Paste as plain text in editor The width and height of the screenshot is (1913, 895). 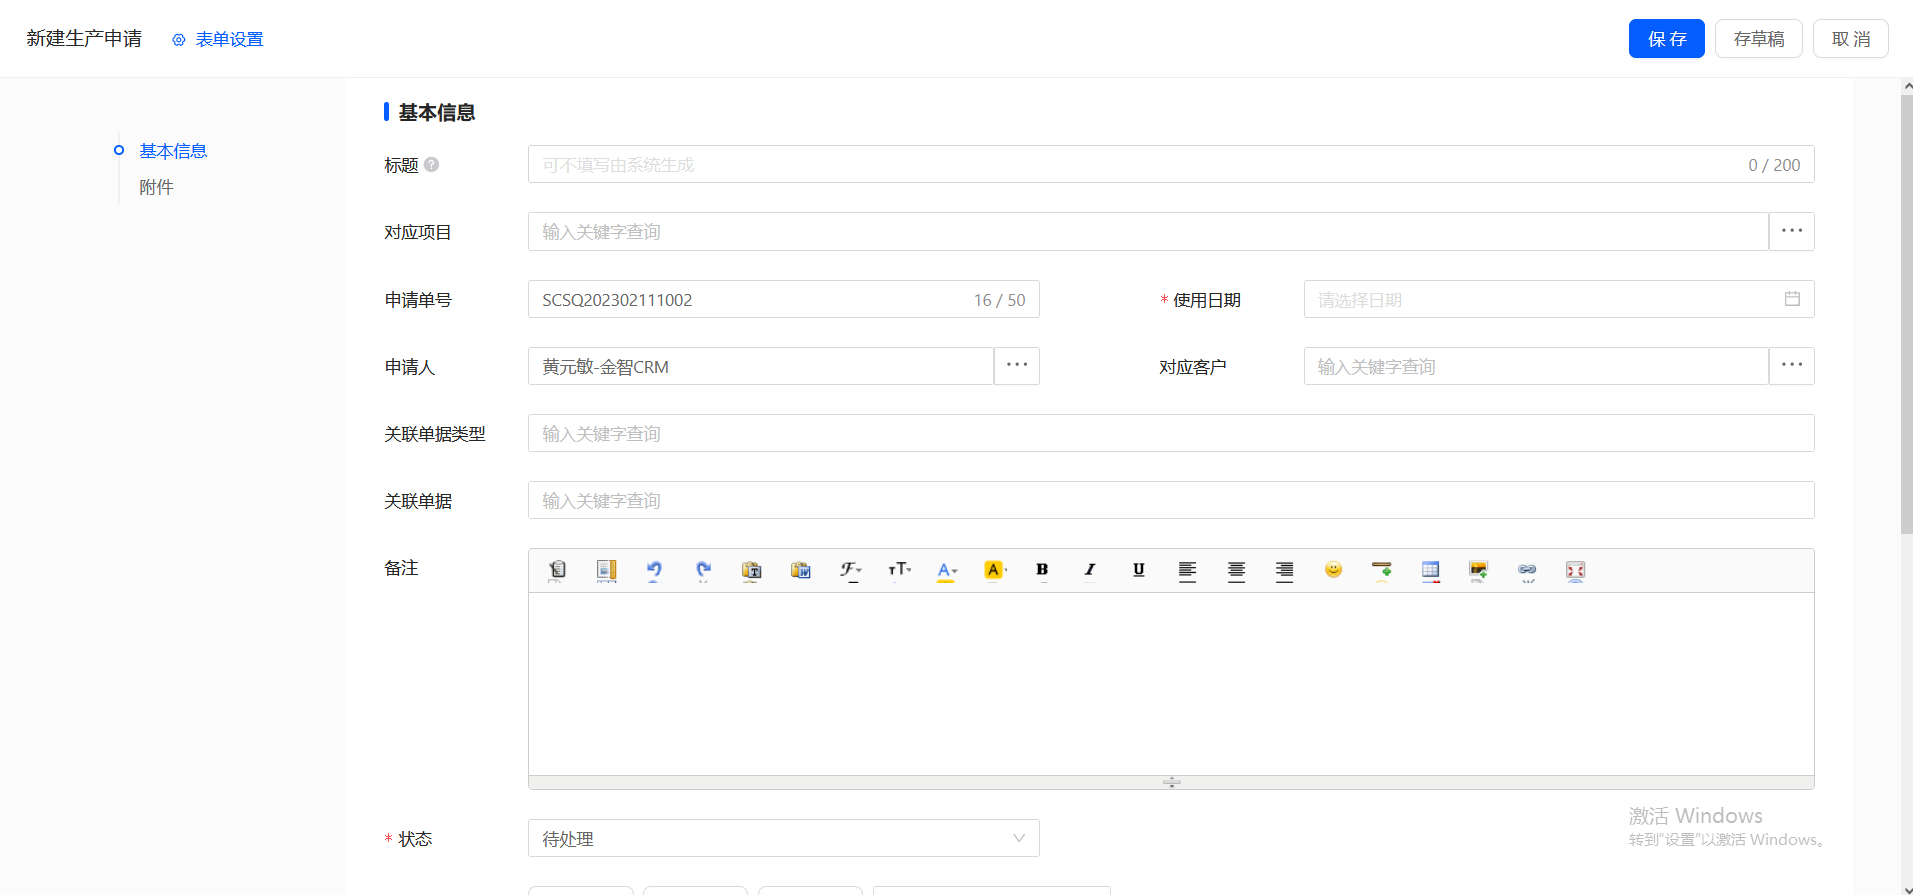tap(751, 570)
